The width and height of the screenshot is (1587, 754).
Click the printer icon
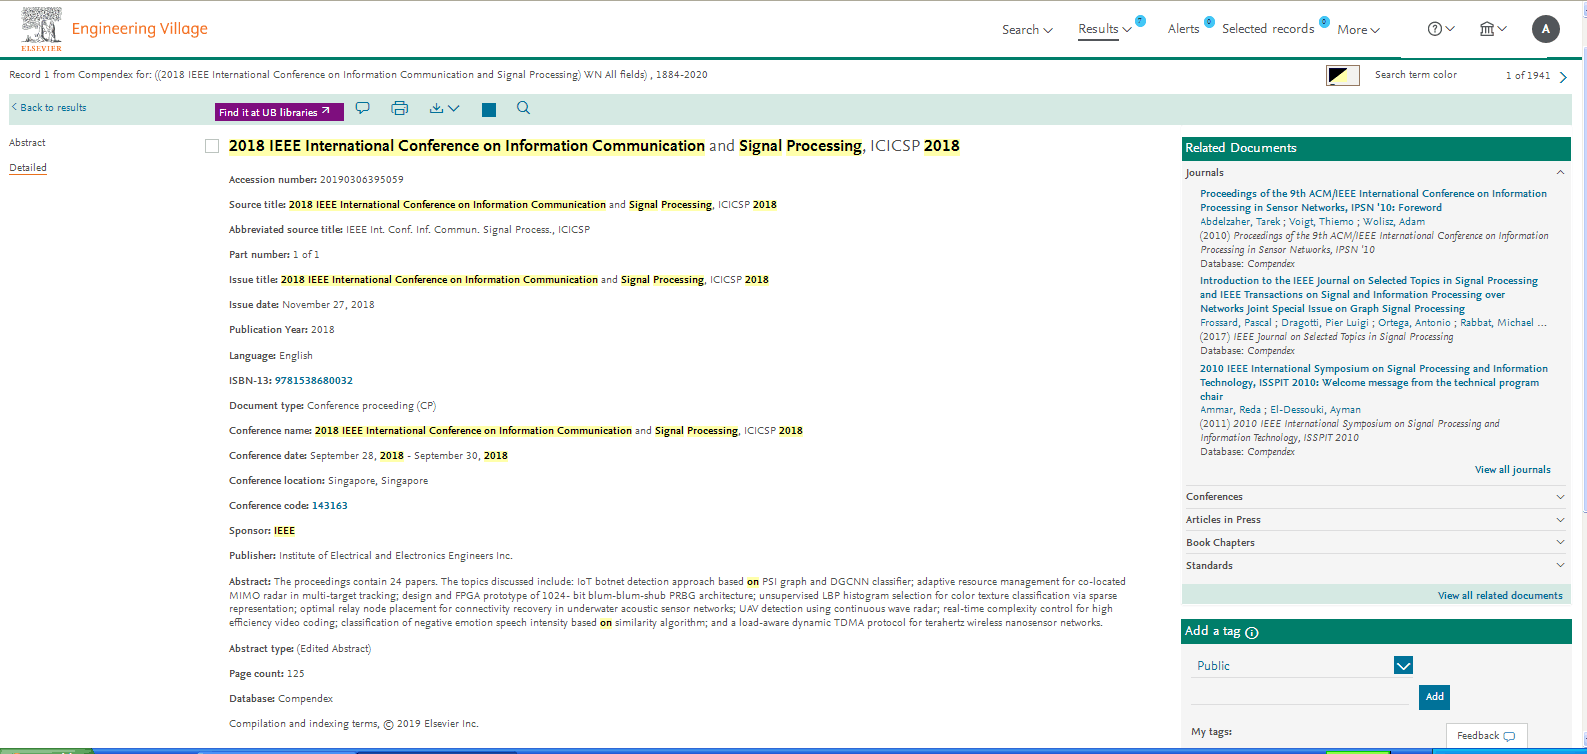tap(400, 108)
